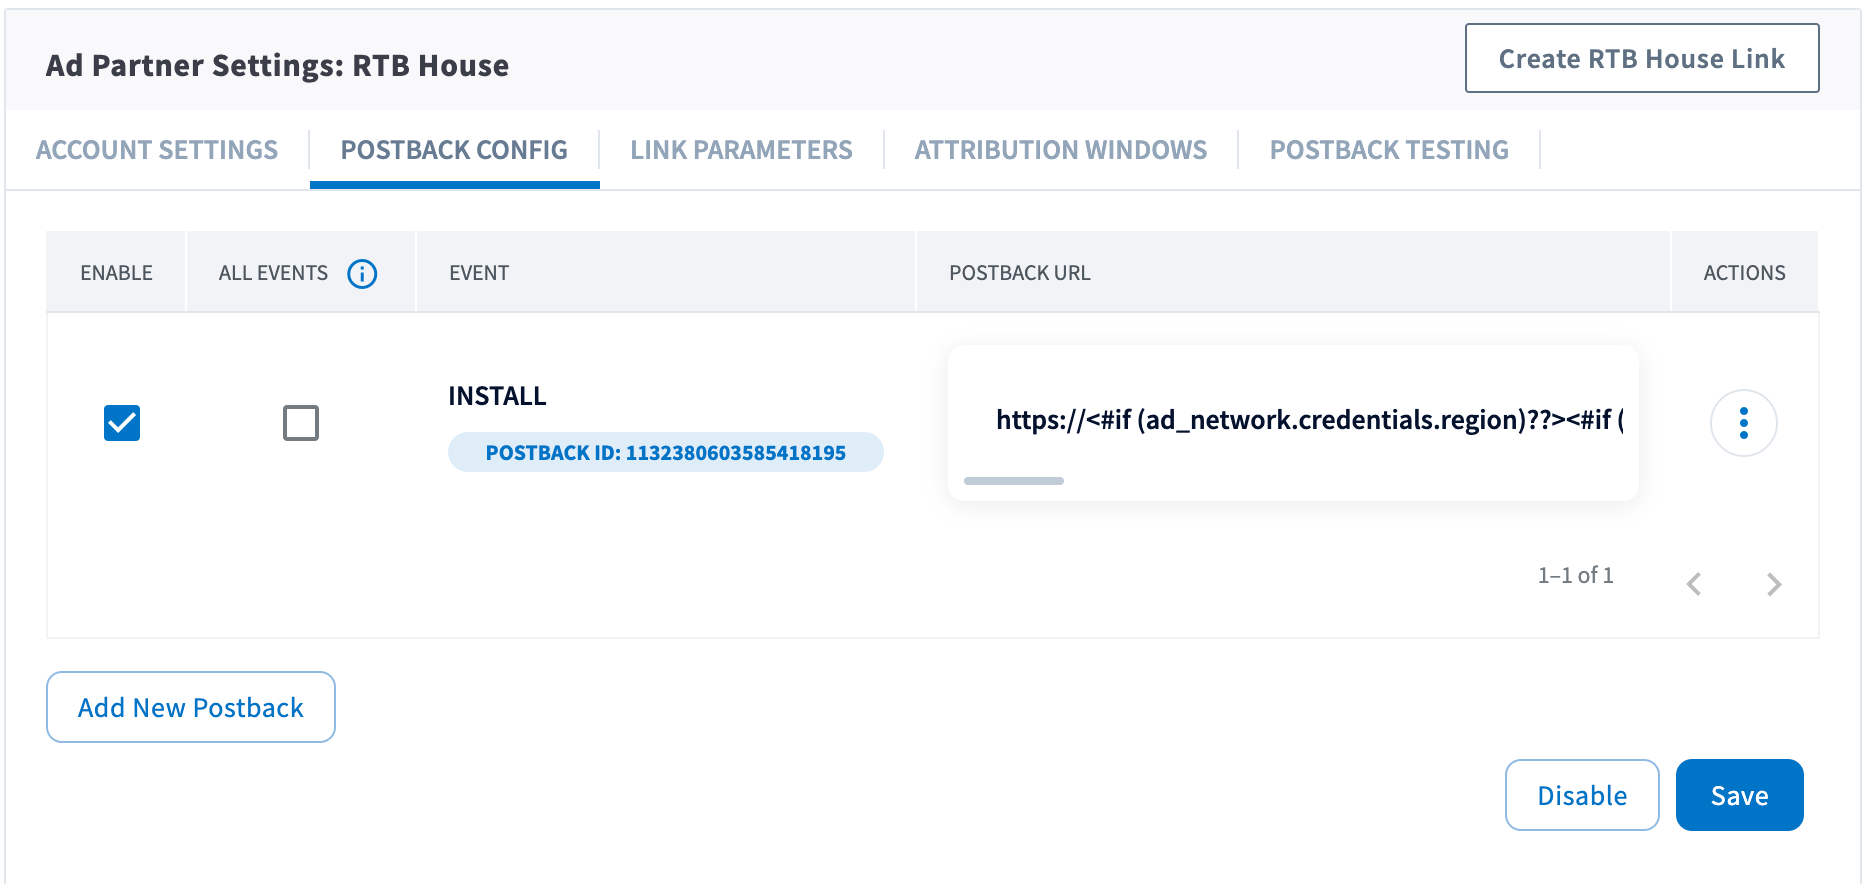The height and width of the screenshot is (884, 1870).
Task: Open the three-dot actions menu for INSTALL
Action: pyautogui.click(x=1743, y=423)
